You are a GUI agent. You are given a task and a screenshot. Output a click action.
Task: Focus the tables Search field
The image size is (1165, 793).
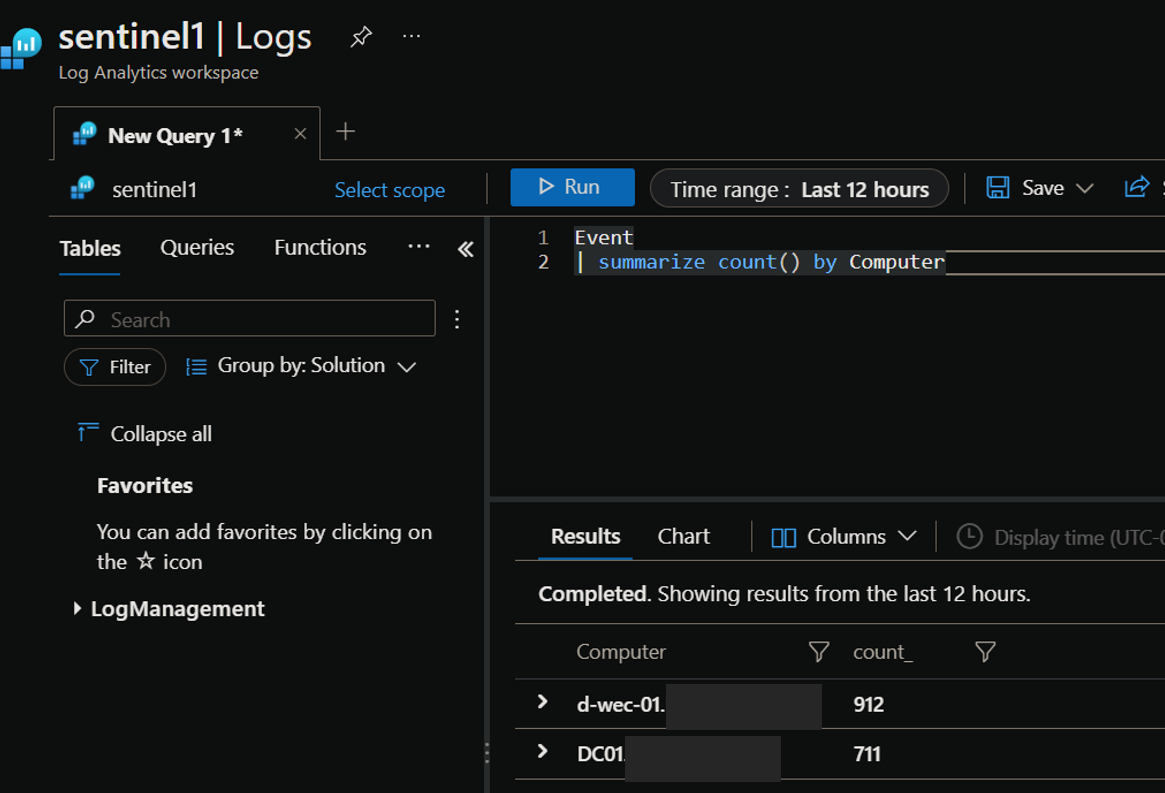[x=250, y=319]
